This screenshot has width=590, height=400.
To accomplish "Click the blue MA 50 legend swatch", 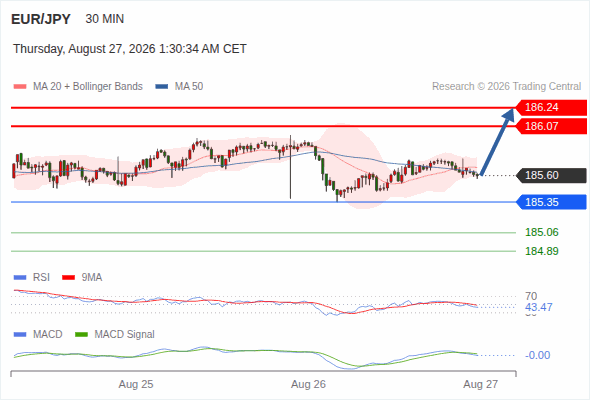I will [162, 87].
